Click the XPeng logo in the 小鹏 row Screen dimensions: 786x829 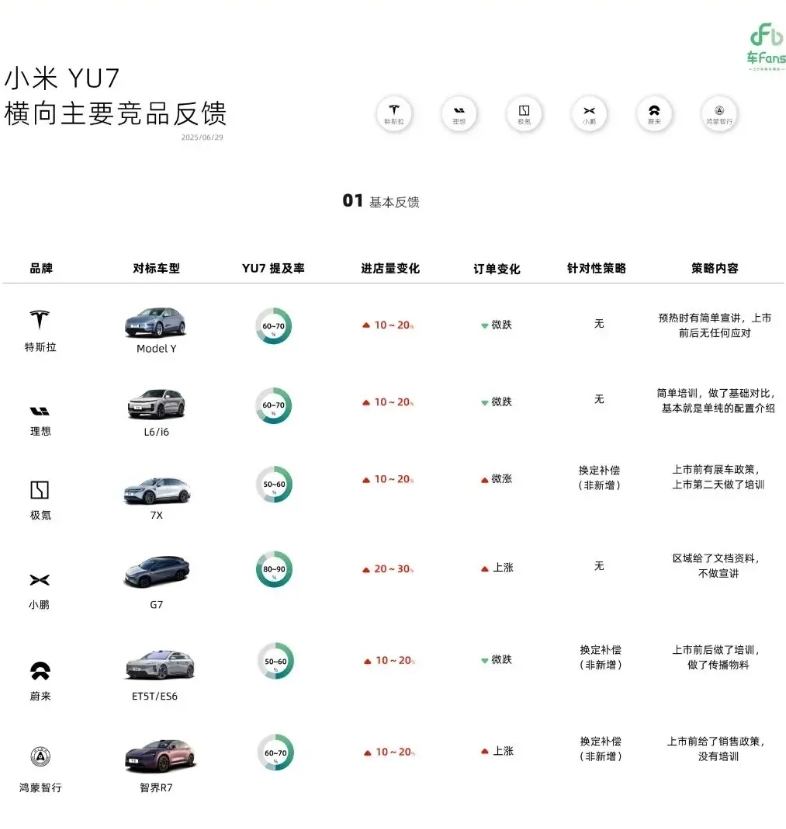click(x=40, y=580)
